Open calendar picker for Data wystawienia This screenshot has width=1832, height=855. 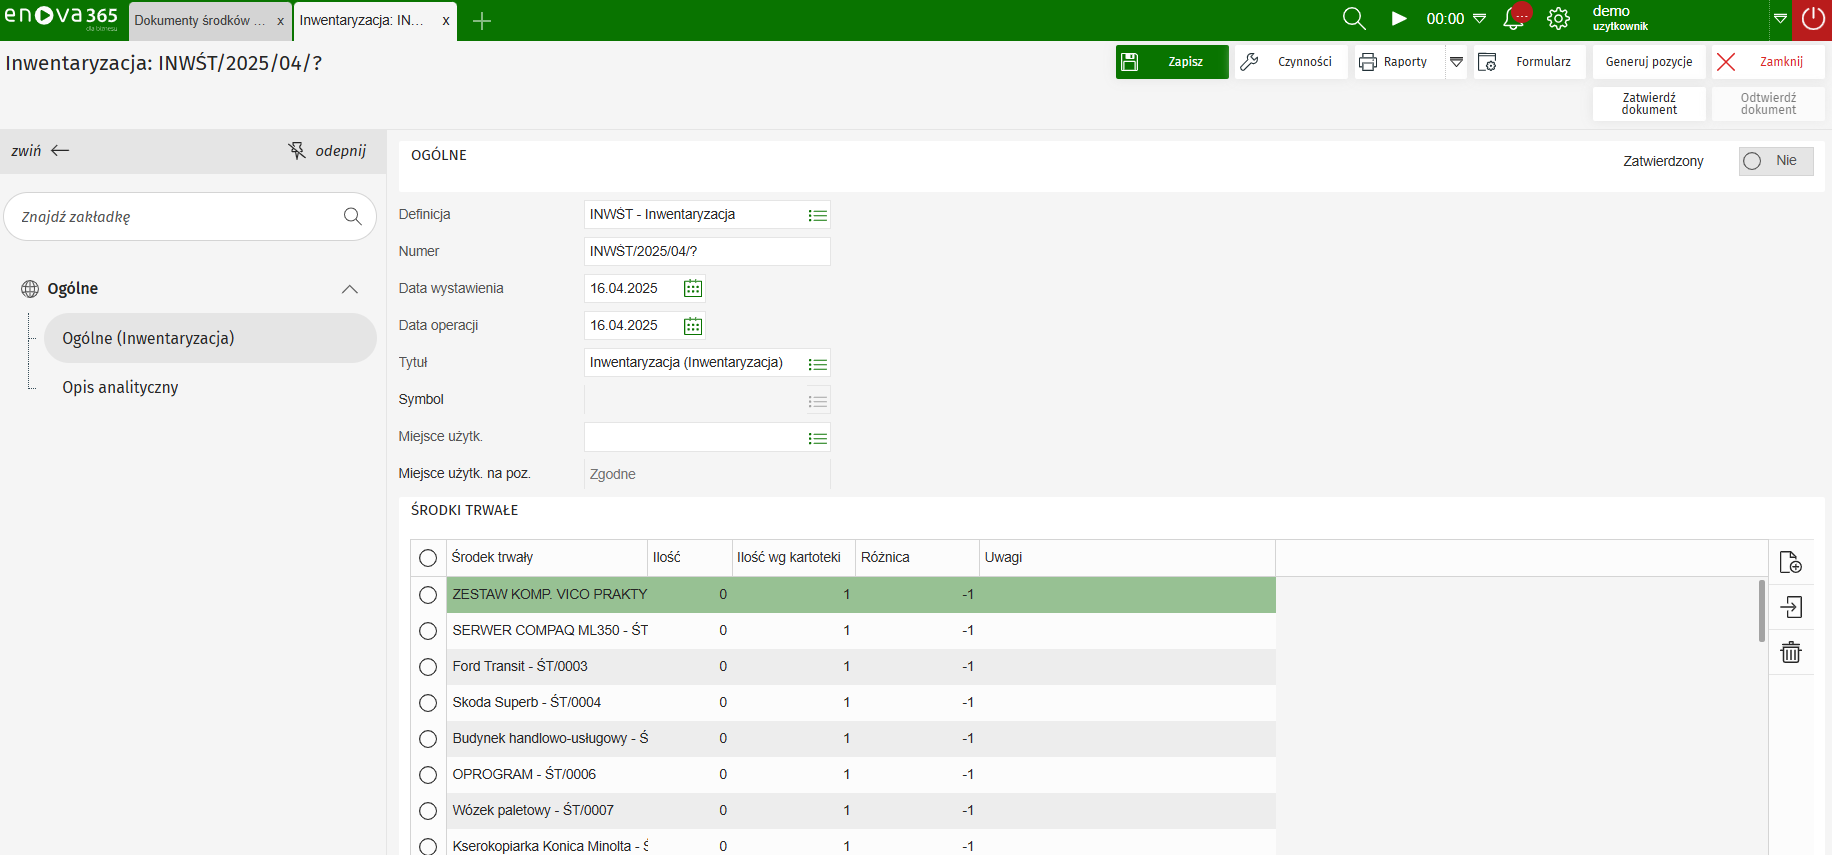coord(693,289)
